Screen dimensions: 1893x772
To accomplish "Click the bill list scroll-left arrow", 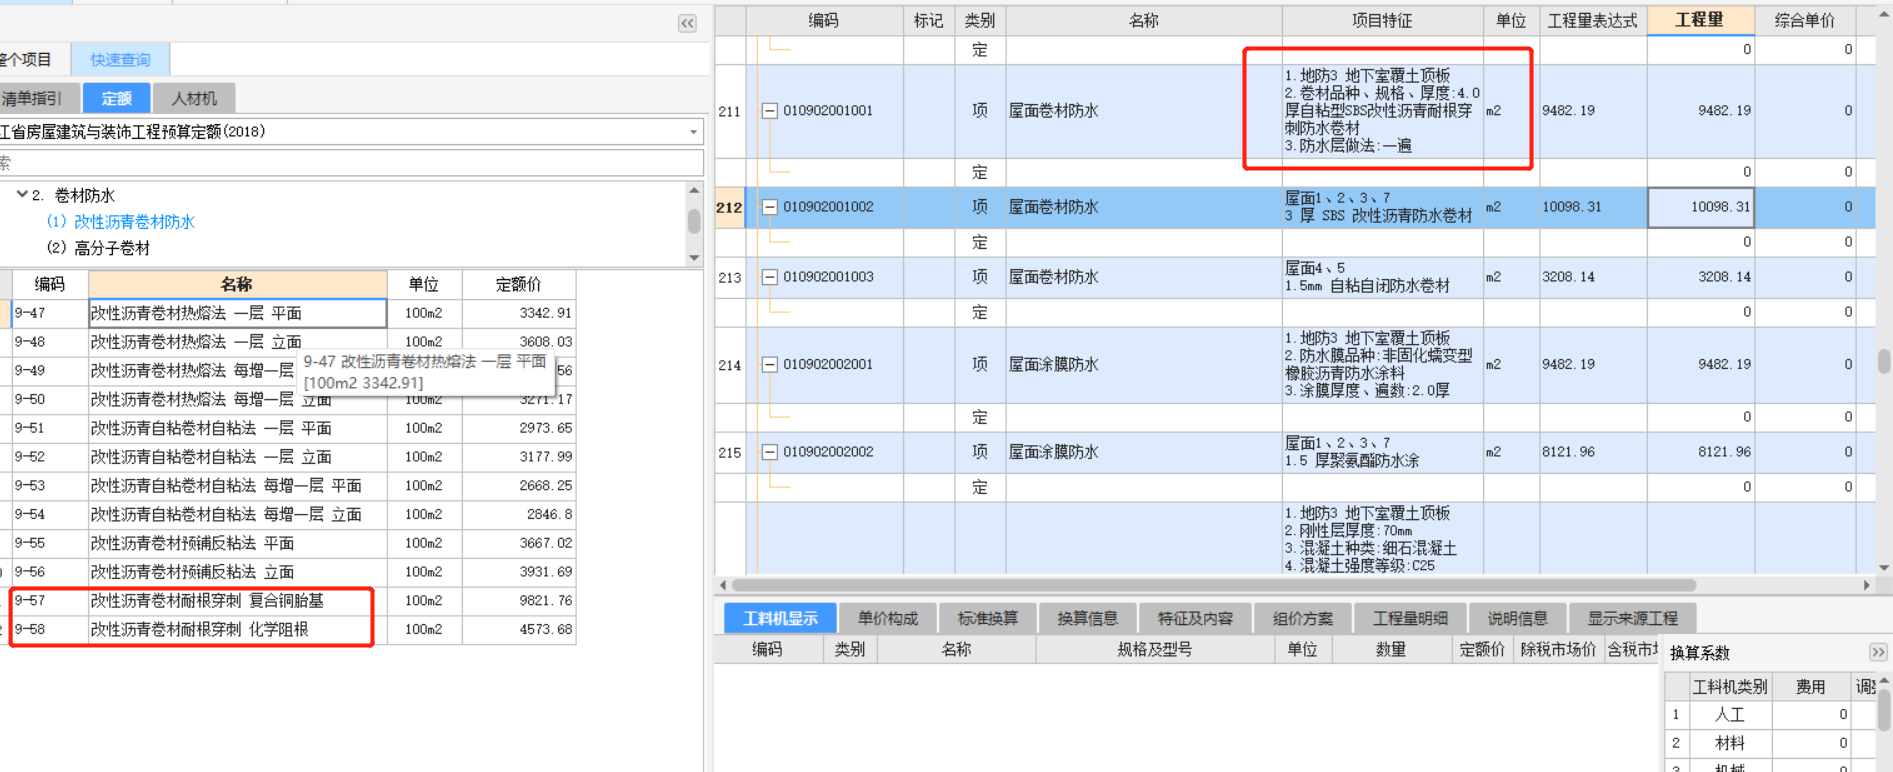I will pos(723,585).
